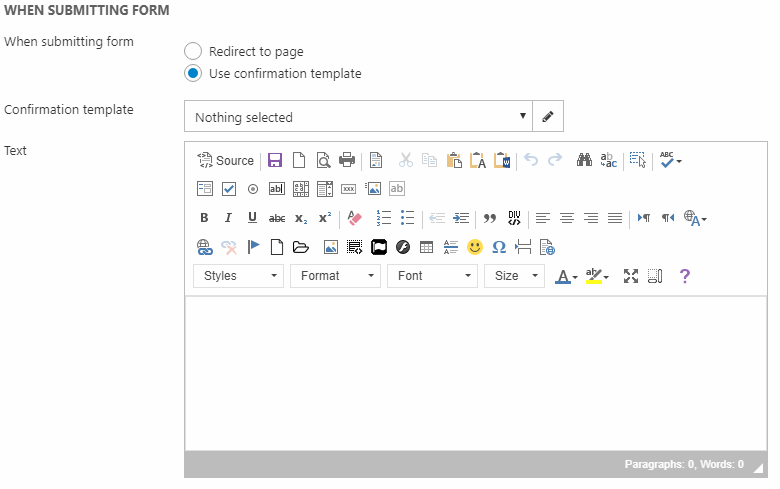The image size is (780, 489).
Task: Click the Save floppy disk icon
Action: click(275, 160)
